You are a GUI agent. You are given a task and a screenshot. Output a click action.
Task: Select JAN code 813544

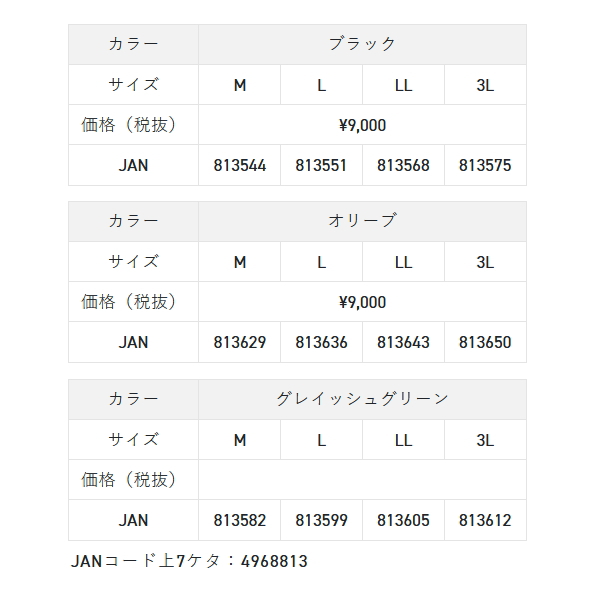(240, 165)
